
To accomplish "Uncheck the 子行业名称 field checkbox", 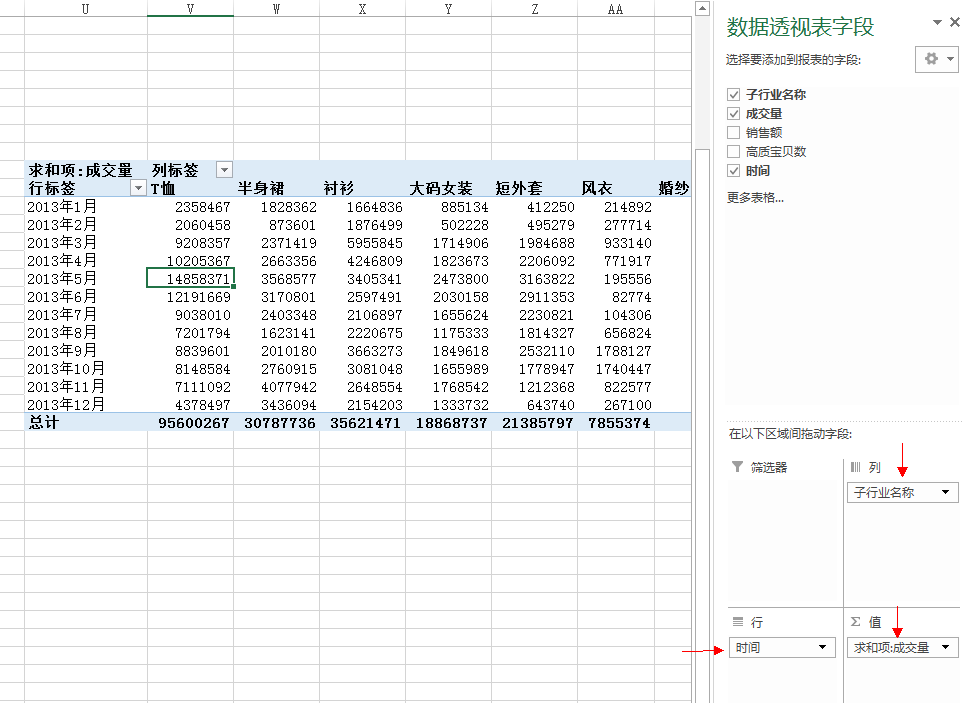I will tap(733, 94).
